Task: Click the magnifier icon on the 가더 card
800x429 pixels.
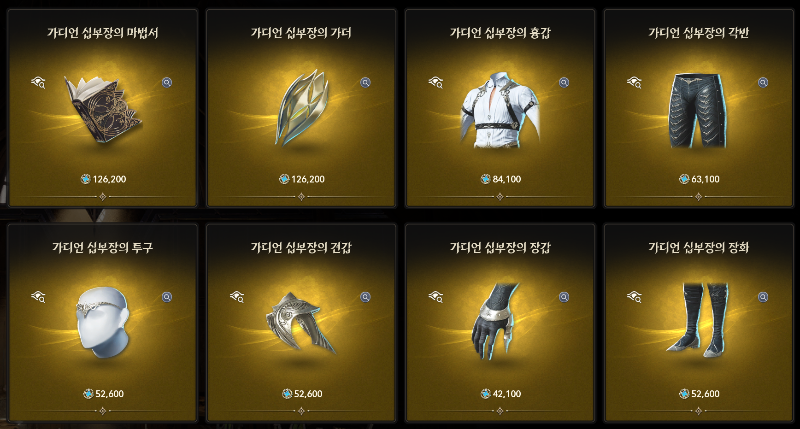Action: click(x=365, y=83)
